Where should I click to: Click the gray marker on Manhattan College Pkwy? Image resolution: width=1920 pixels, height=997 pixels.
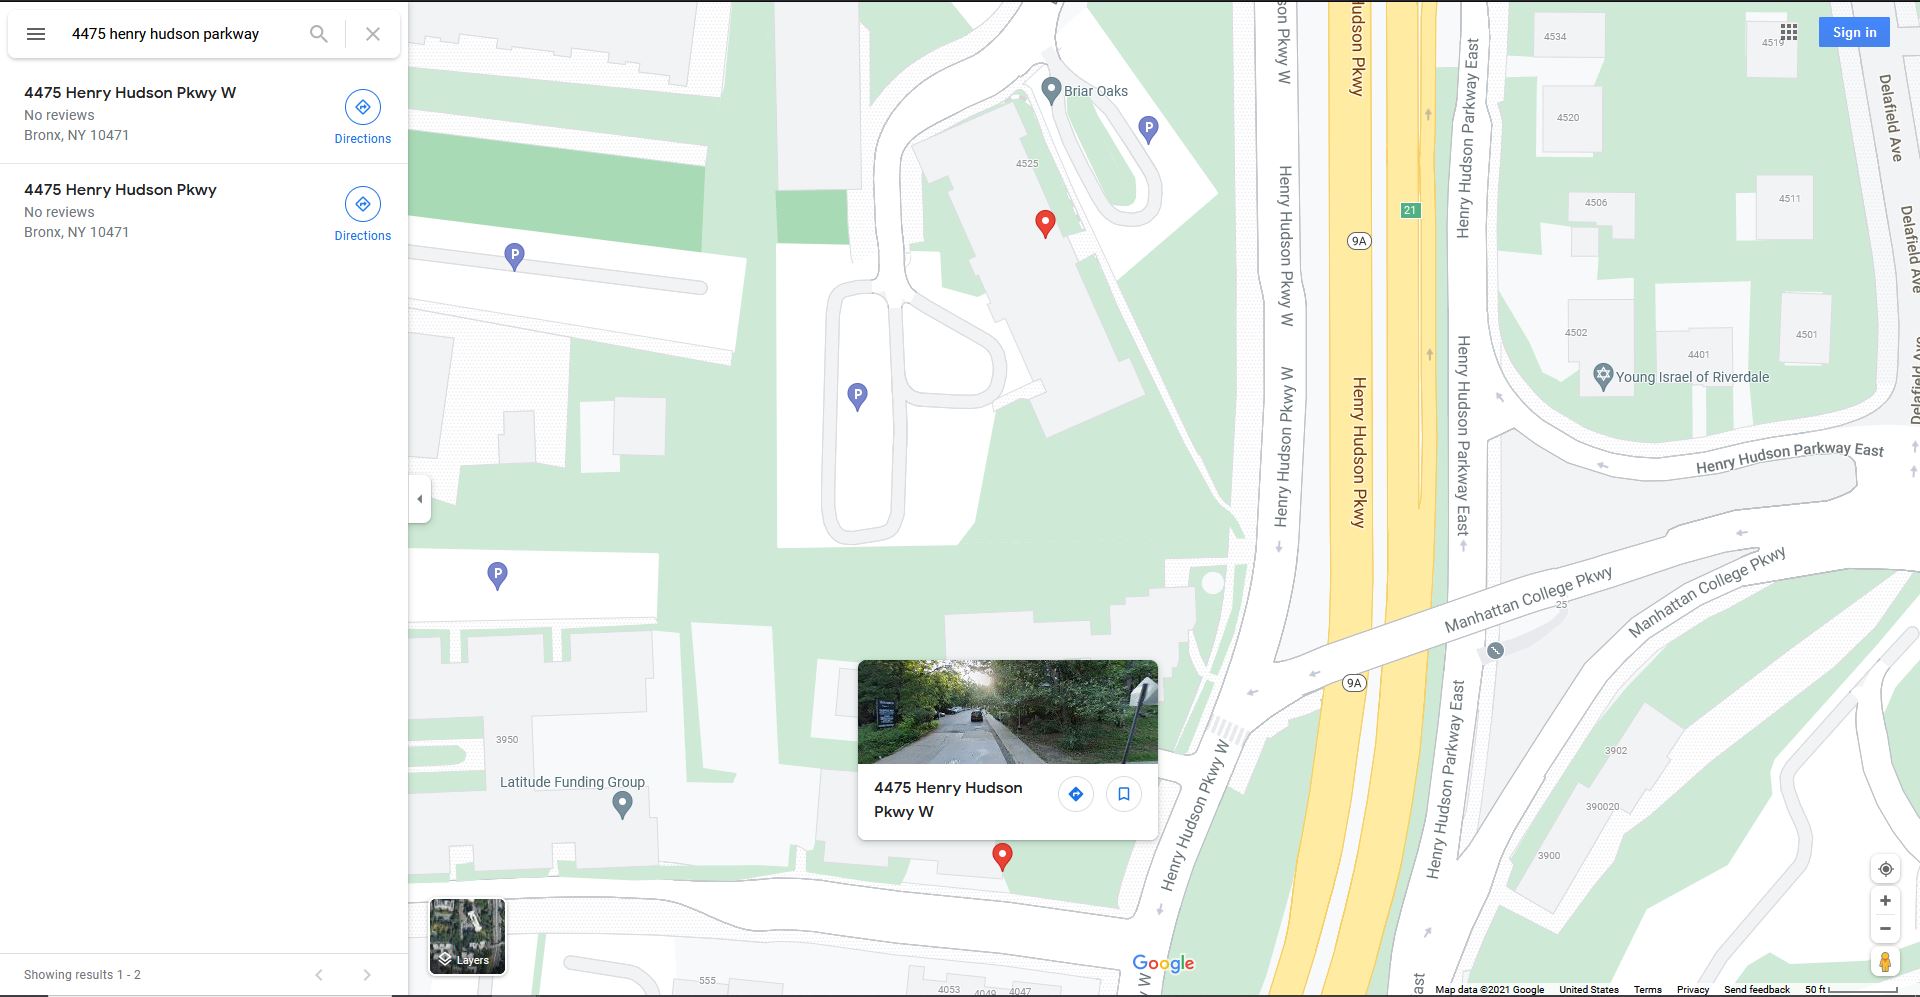point(1495,650)
